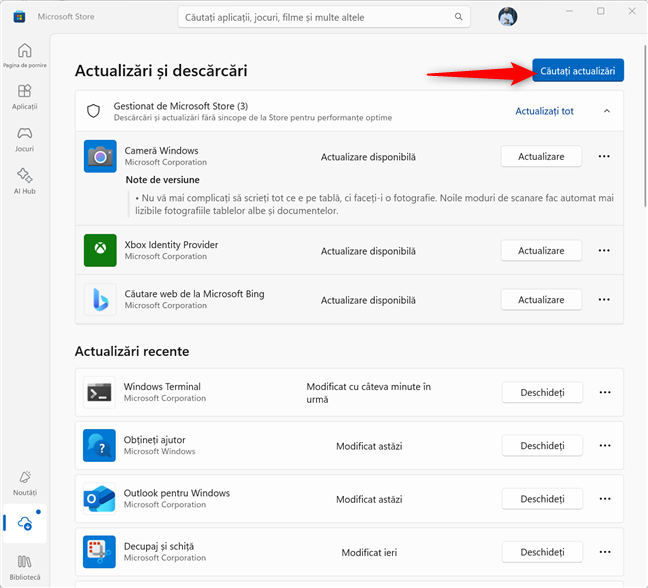Image resolution: width=648 pixels, height=588 pixels.
Task: Collapse the Gestionat de Microsoft Store section
Action: click(606, 111)
